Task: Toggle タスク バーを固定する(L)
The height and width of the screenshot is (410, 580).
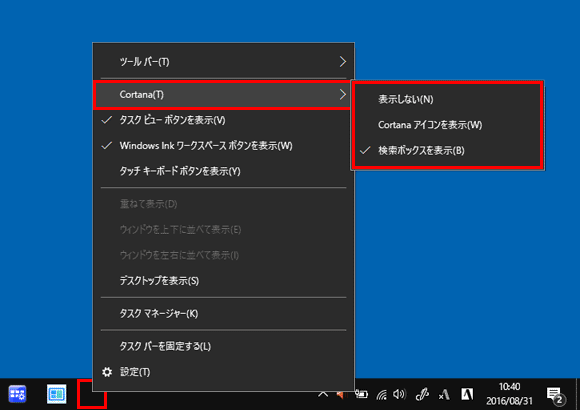Action: coord(223,347)
